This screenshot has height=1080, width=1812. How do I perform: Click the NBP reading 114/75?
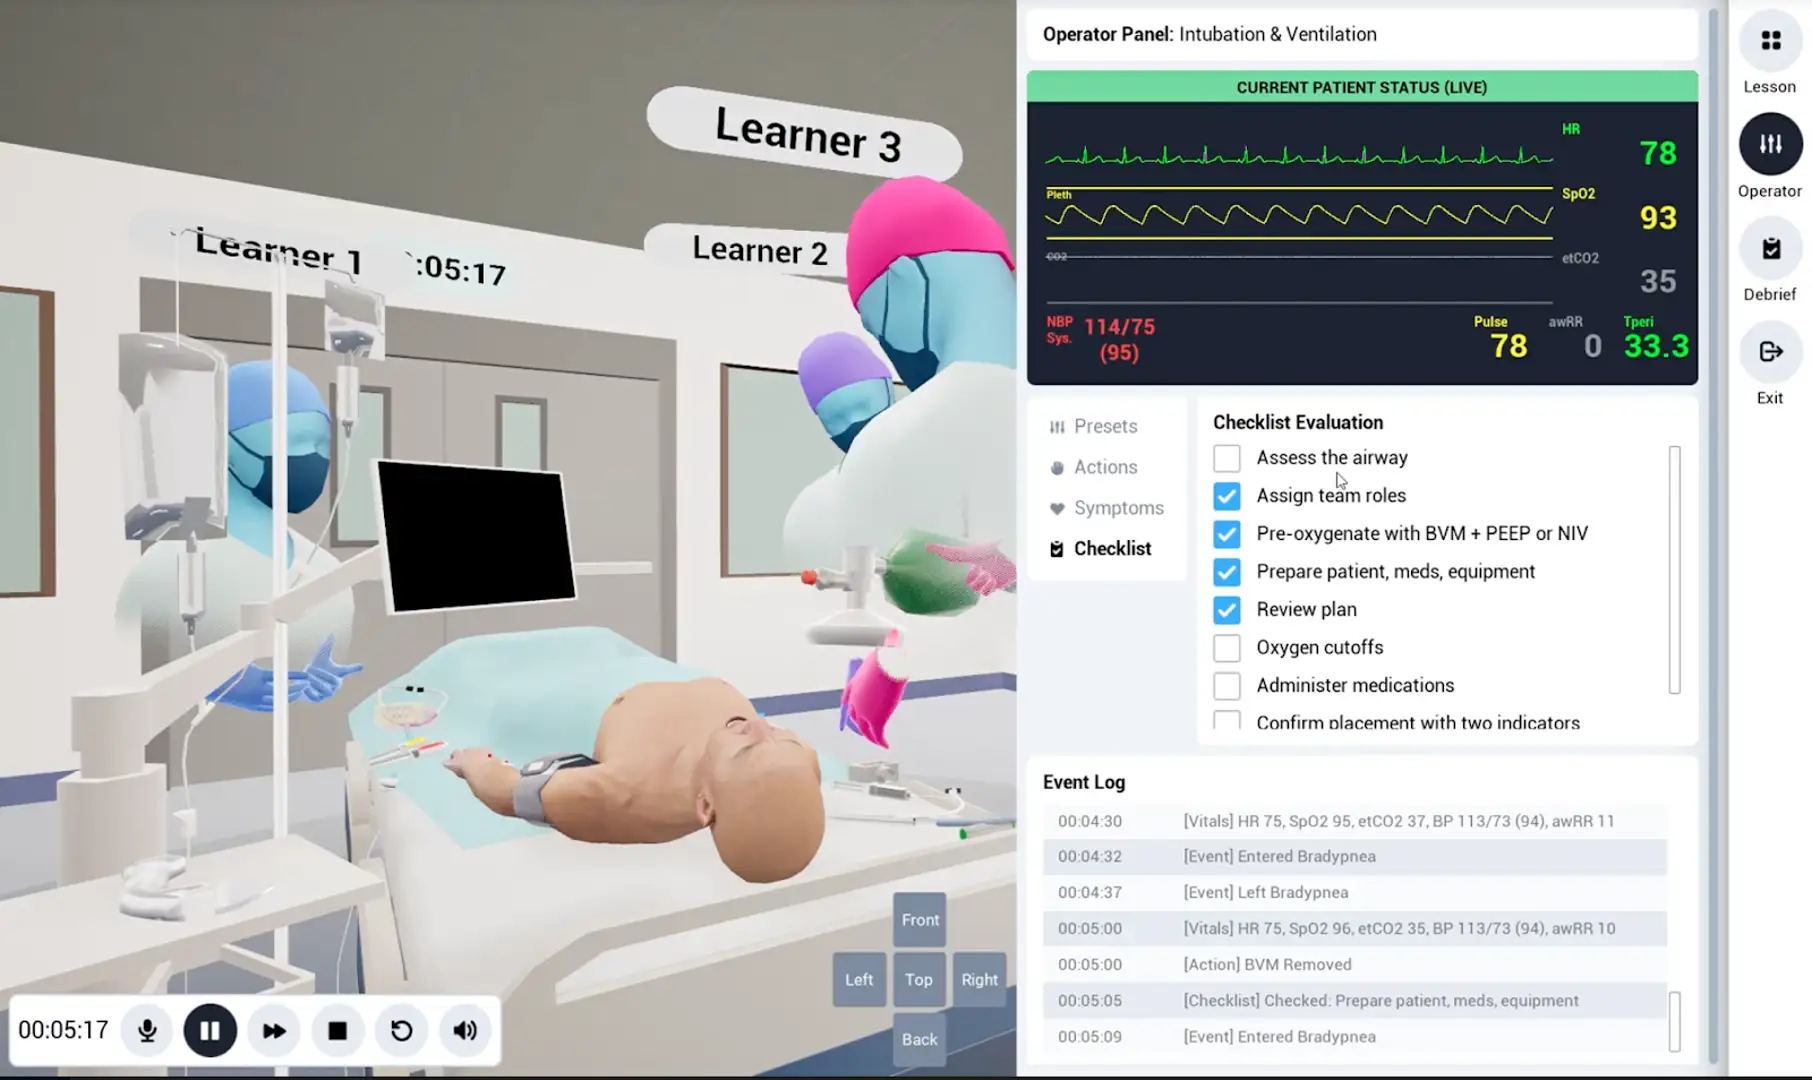click(x=1119, y=327)
